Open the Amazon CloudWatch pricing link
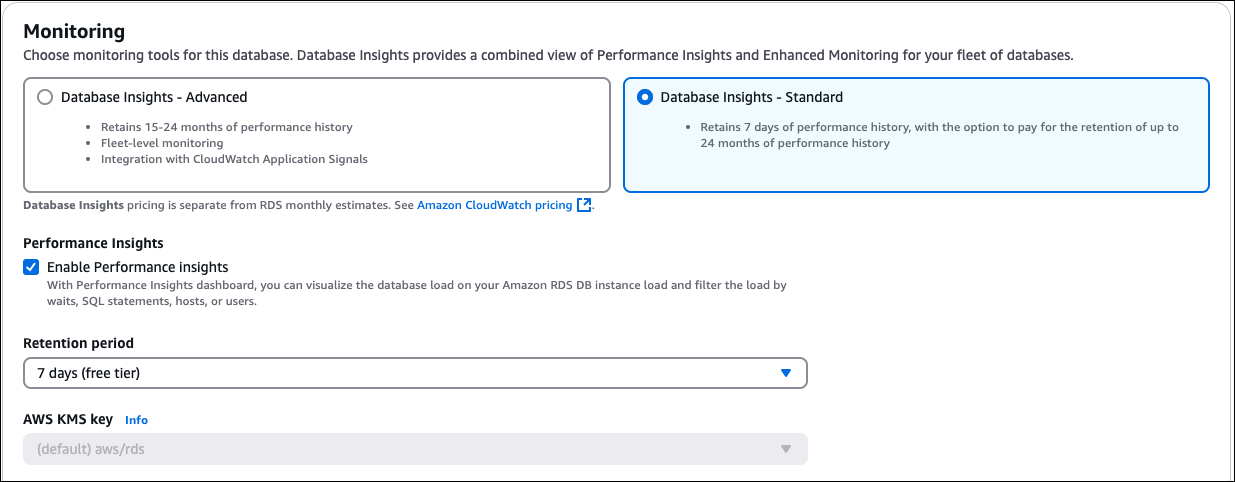1235x482 pixels. (494, 205)
